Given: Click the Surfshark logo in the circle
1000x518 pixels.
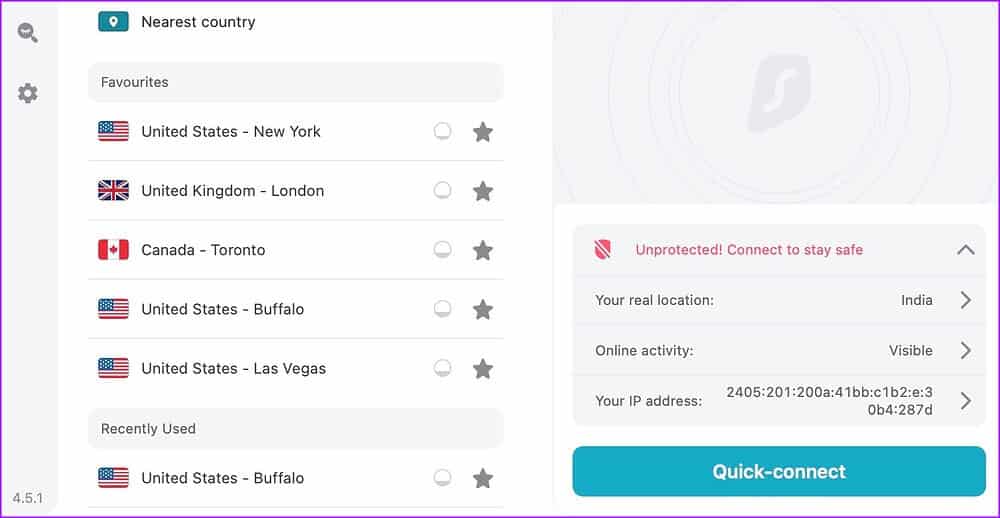Looking at the screenshot, I should (x=777, y=93).
